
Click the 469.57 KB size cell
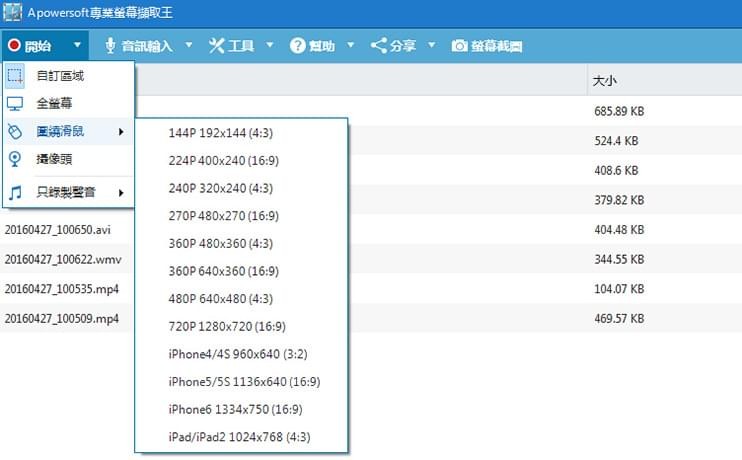click(619, 318)
